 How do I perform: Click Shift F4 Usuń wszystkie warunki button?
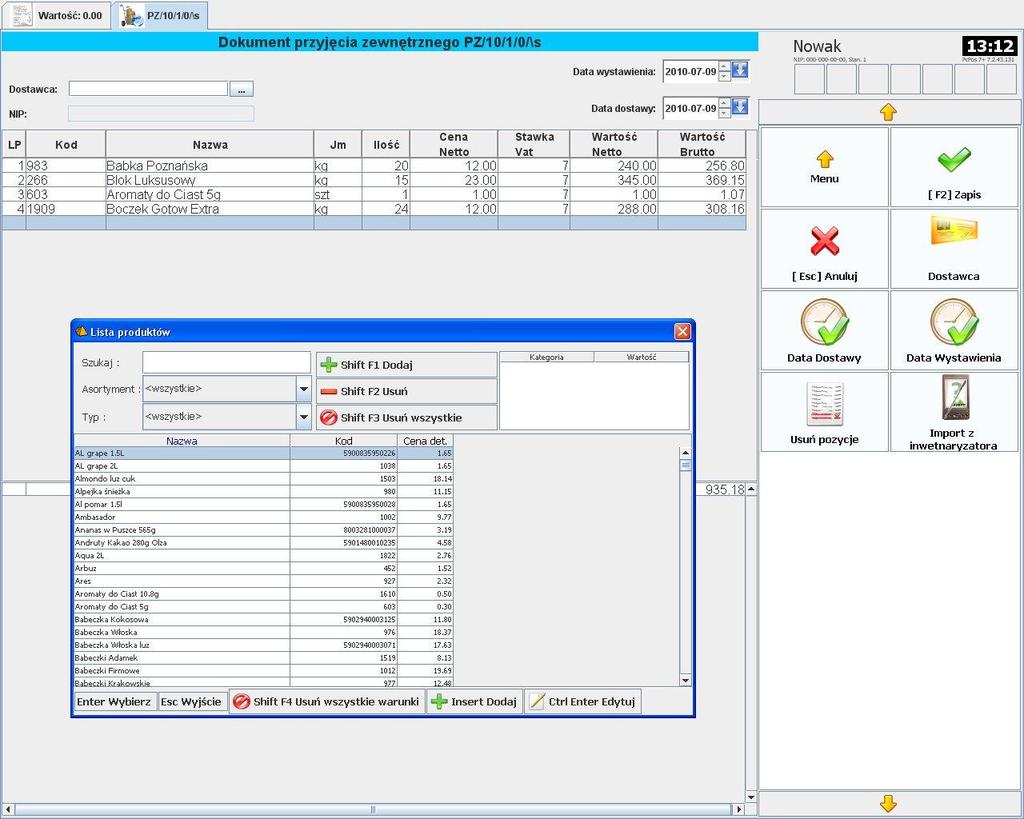[327, 701]
